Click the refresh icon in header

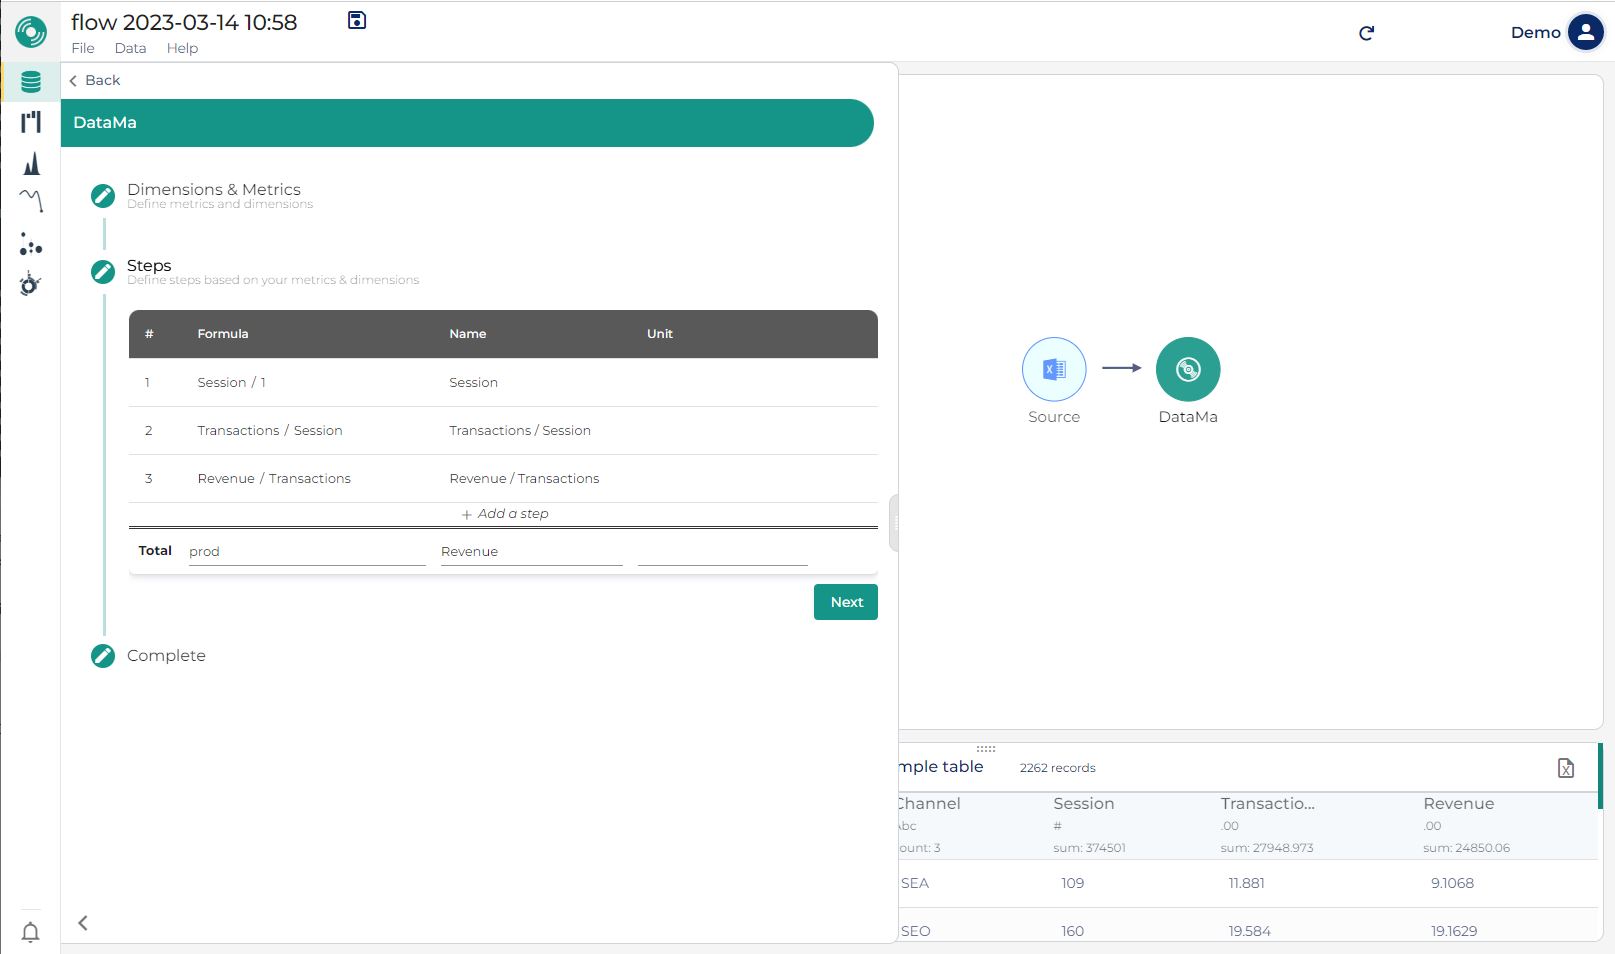pos(1367,33)
